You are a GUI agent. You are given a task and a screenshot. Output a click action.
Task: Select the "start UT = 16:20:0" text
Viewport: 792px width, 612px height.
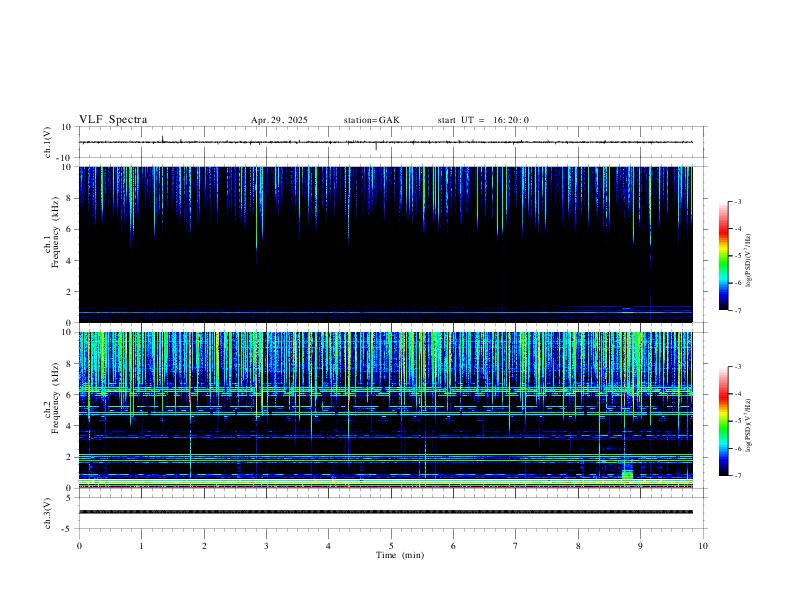click(483, 120)
